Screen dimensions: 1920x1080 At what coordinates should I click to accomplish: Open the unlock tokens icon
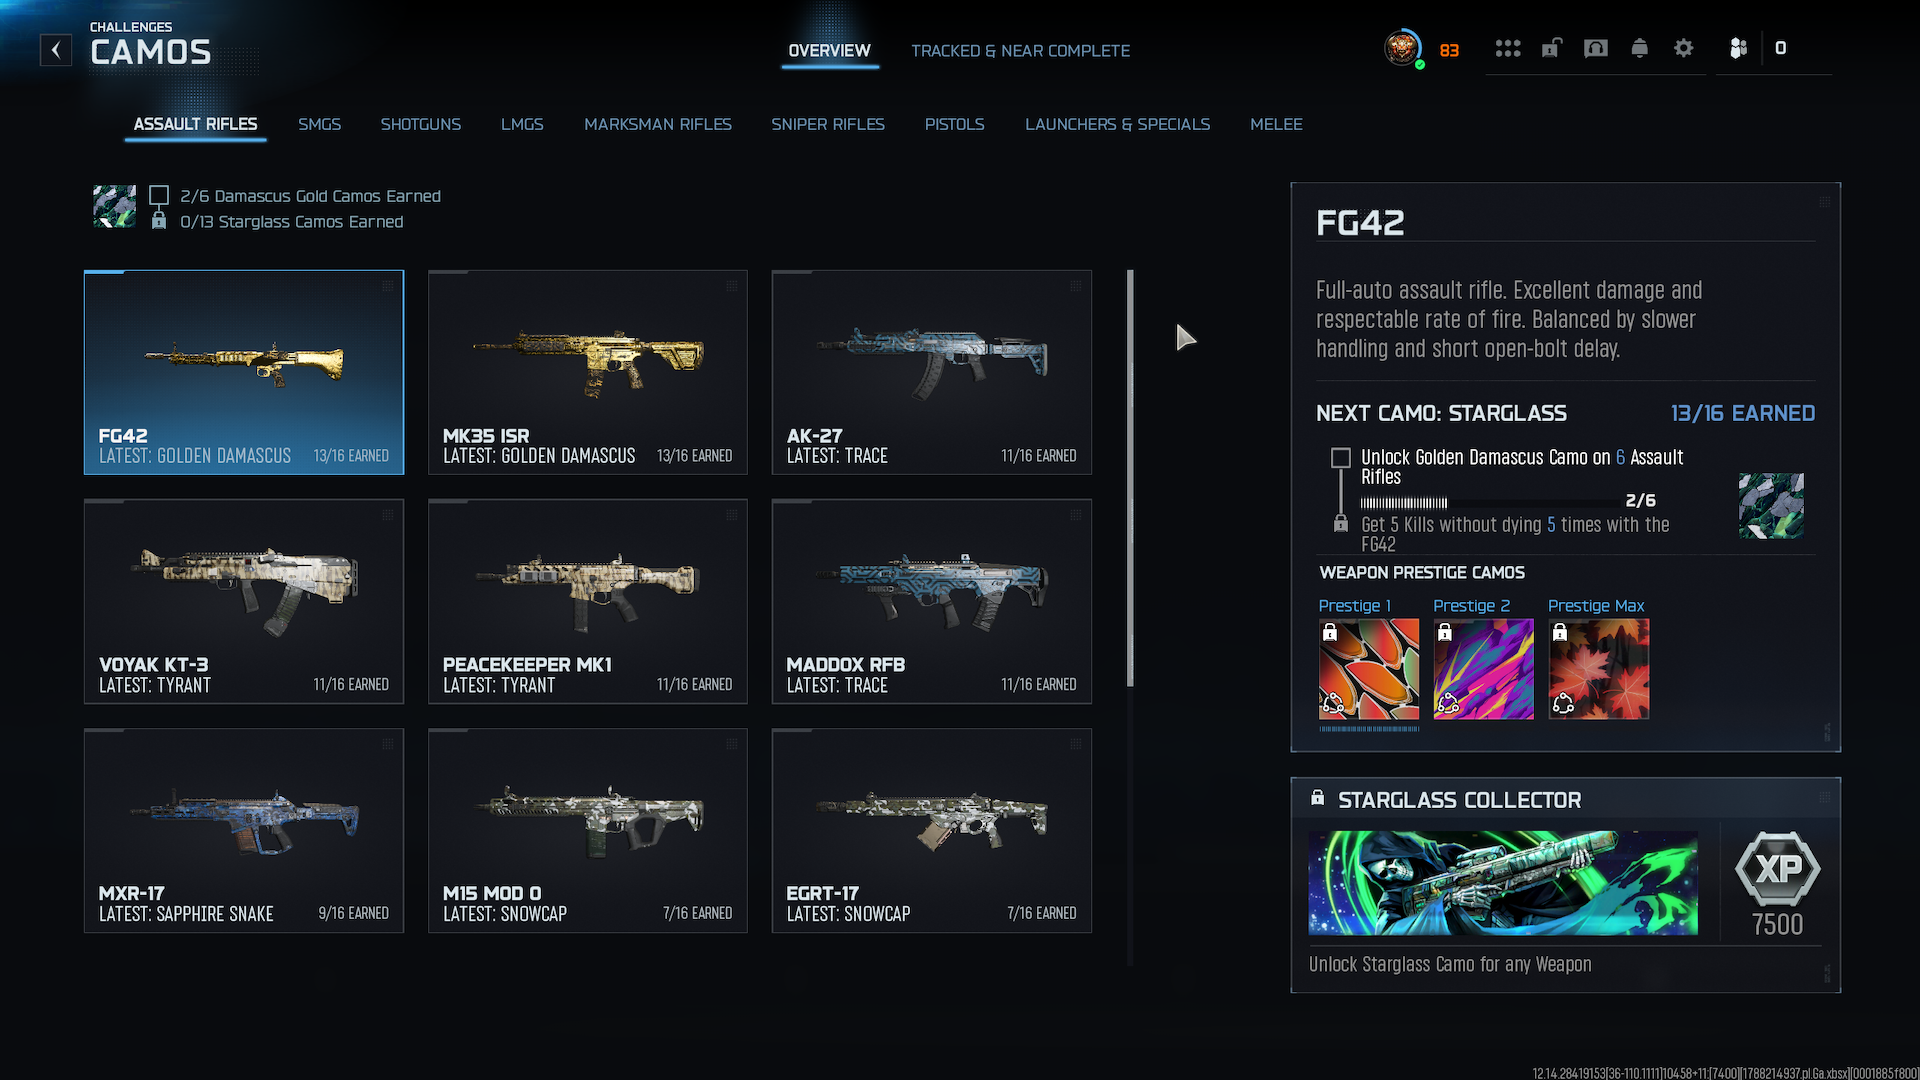pyautogui.click(x=1552, y=48)
